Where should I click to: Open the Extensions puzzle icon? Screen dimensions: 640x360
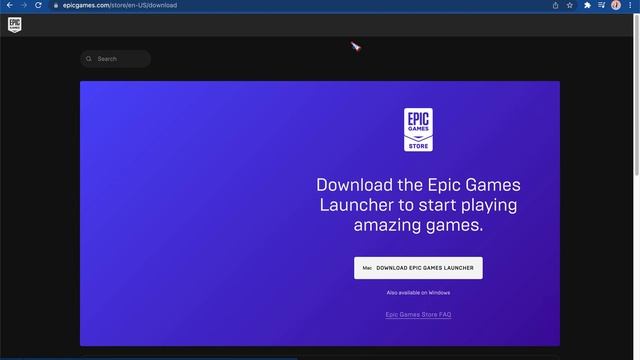click(x=587, y=5)
